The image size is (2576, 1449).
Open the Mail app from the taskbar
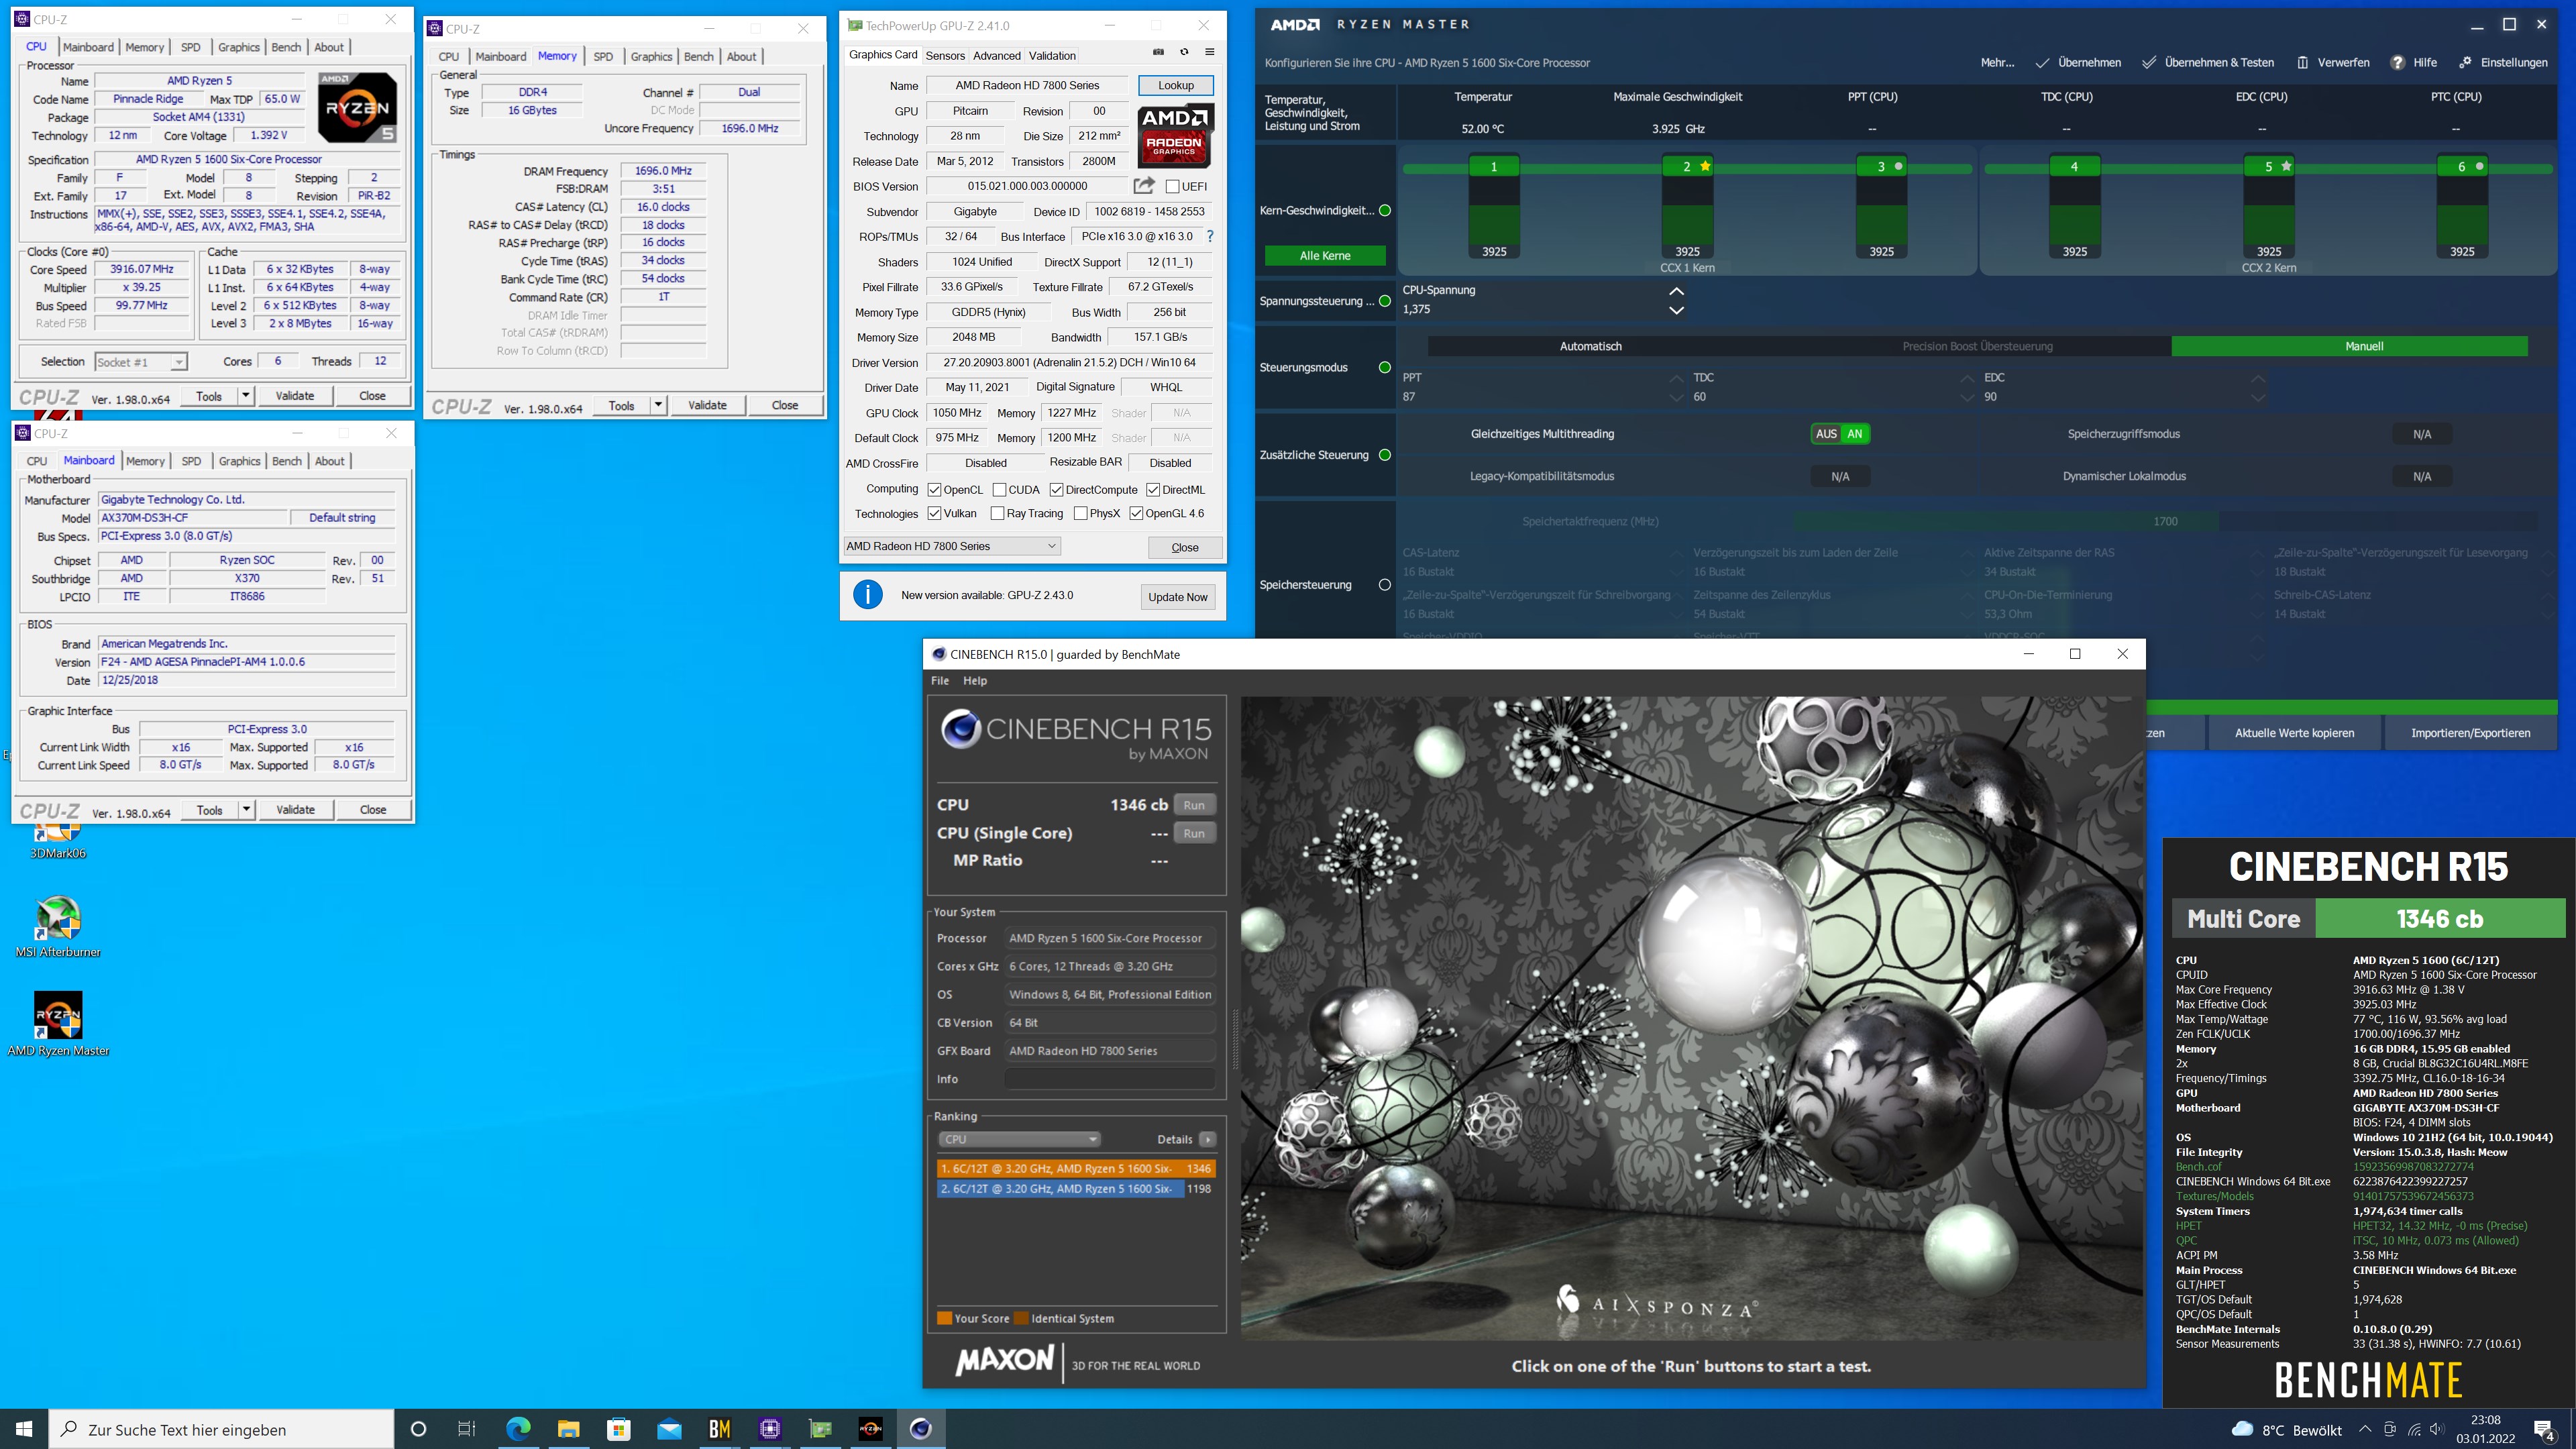pyautogui.click(x=669, y=1429)
